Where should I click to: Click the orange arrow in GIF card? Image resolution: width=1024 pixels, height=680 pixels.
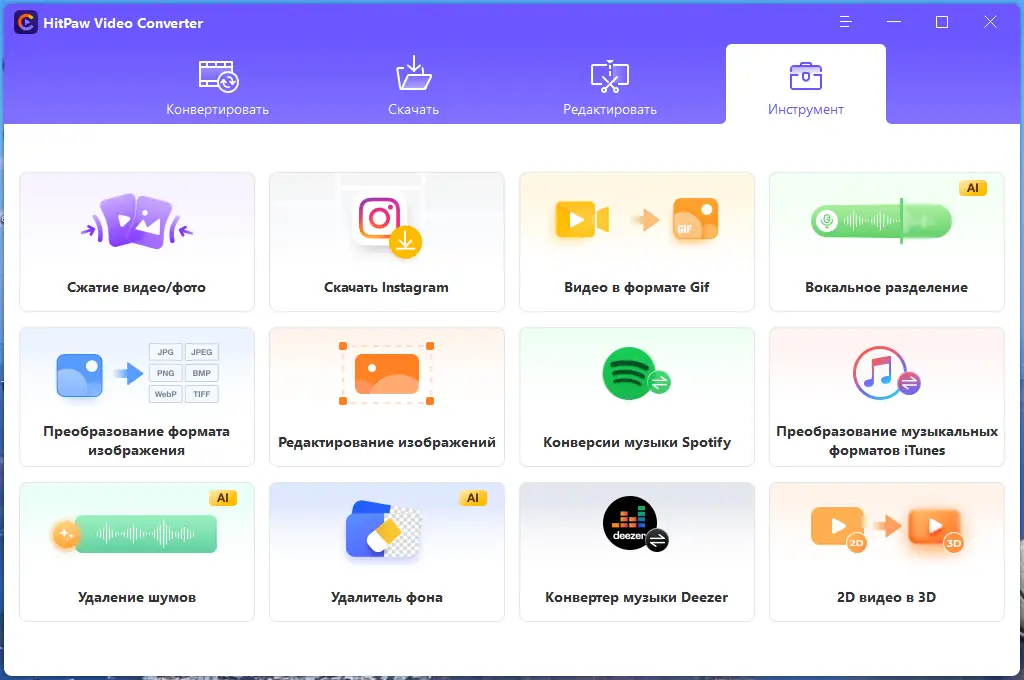pyautogui.click(x=647, y=219)
